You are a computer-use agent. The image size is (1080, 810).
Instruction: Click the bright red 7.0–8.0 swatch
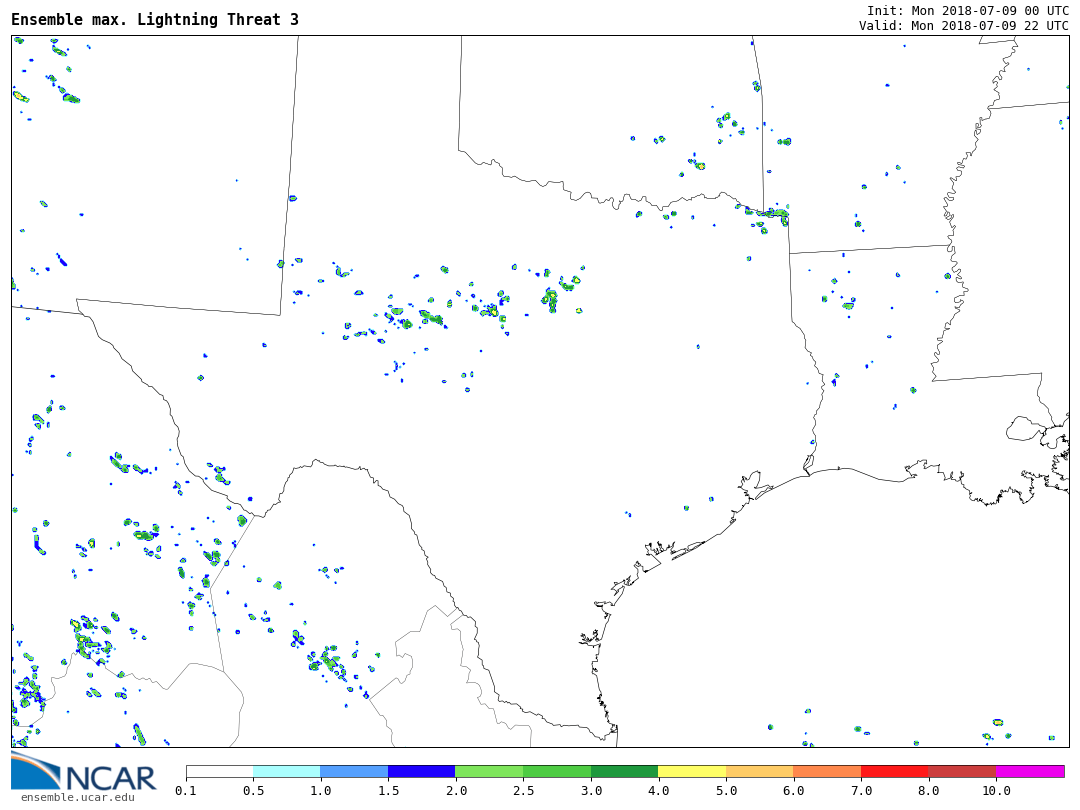pyautogui.click(x=894, y=771)
